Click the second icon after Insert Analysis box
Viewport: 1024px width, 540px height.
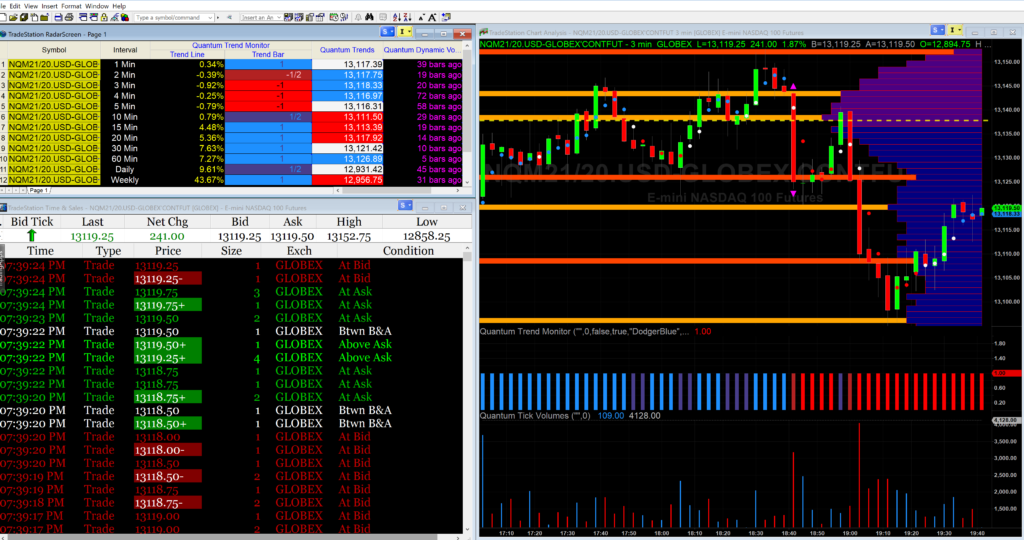click(299, 17)
